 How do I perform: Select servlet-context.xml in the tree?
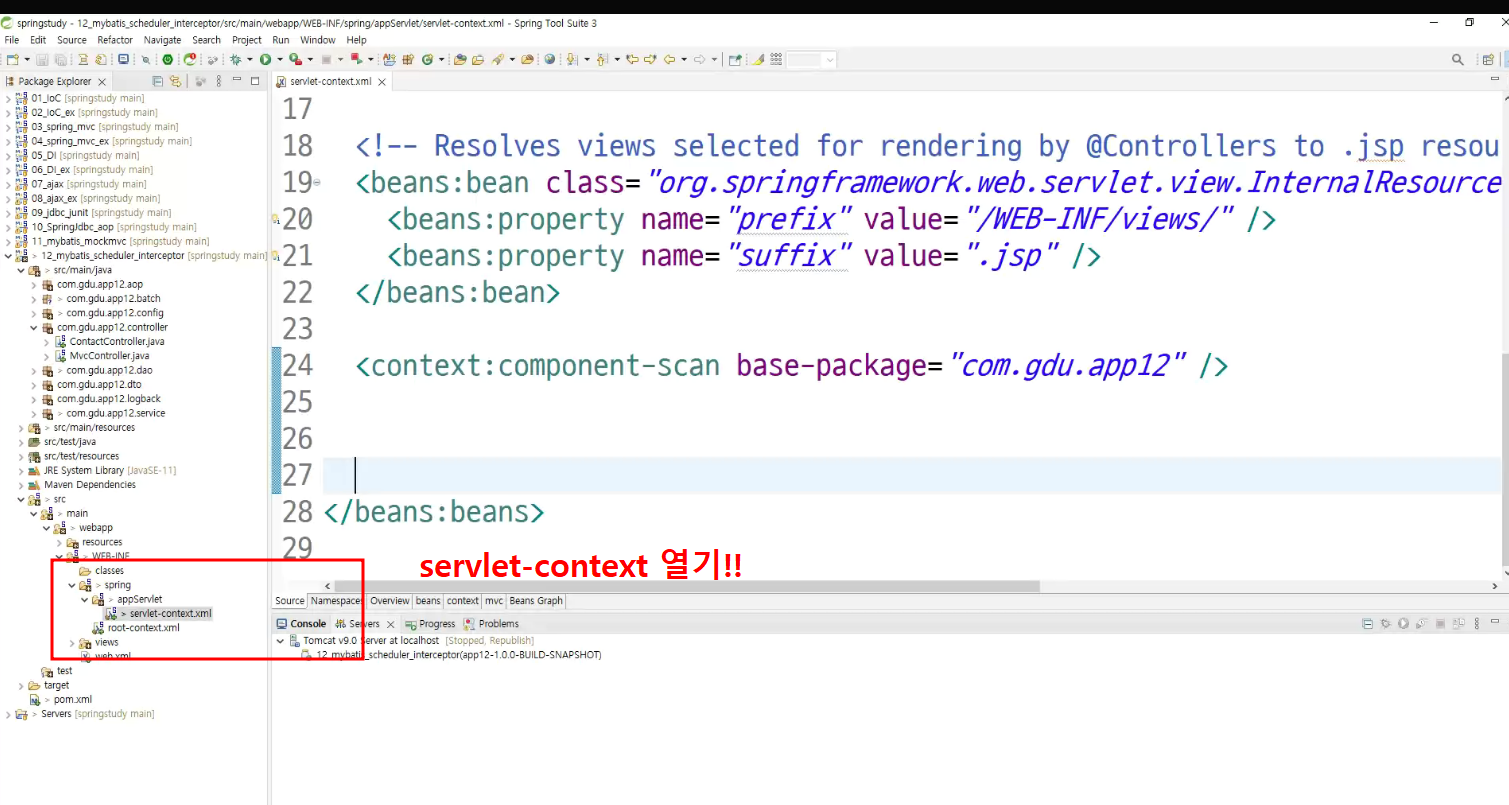click(171, 614)
